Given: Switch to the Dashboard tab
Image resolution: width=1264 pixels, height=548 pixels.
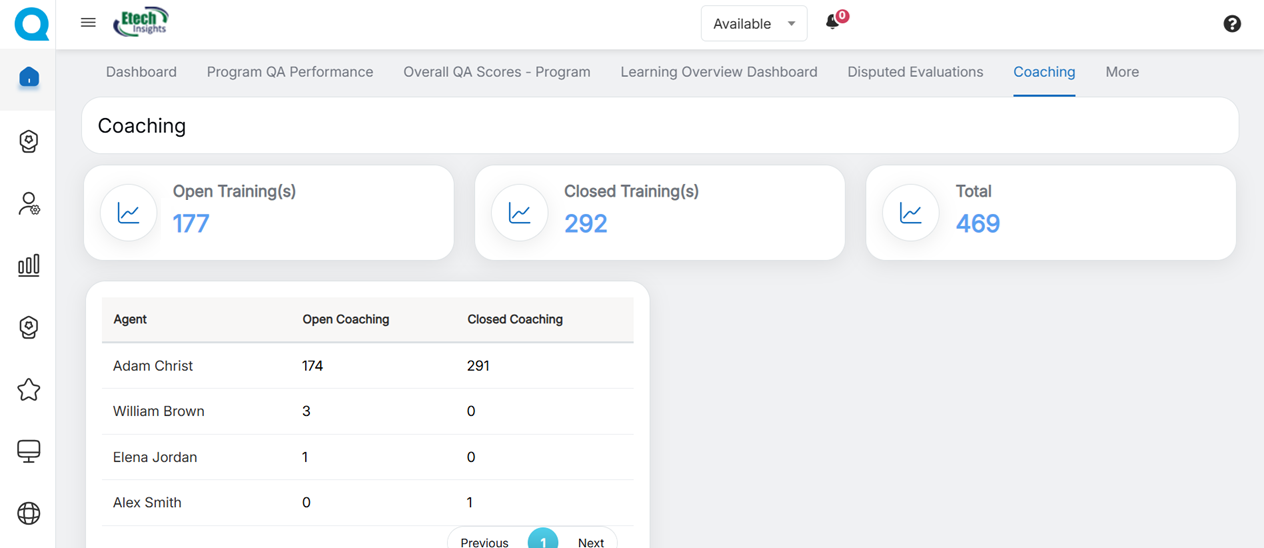Looking at the screenshot, I should [141, 72].
